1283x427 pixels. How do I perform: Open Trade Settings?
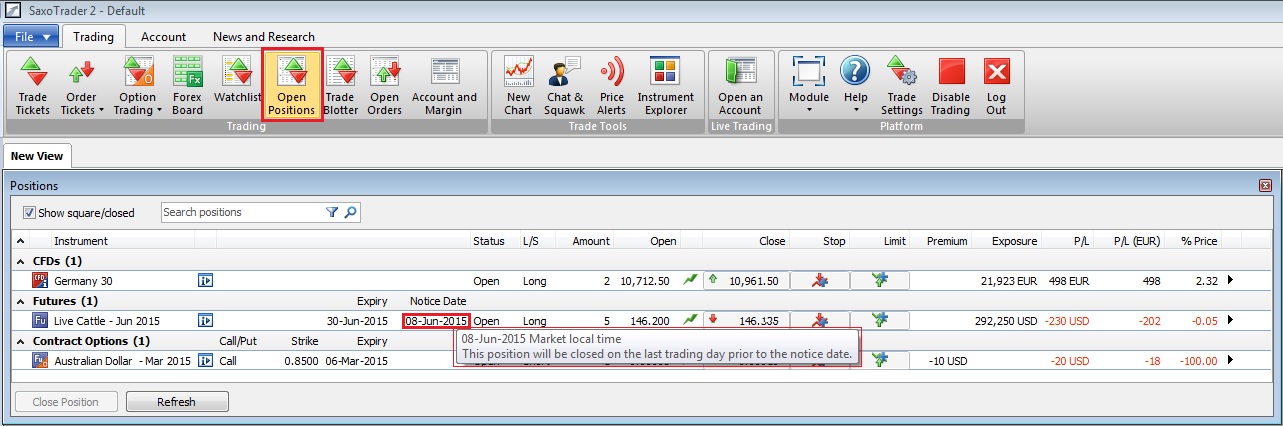click(901, 86)
